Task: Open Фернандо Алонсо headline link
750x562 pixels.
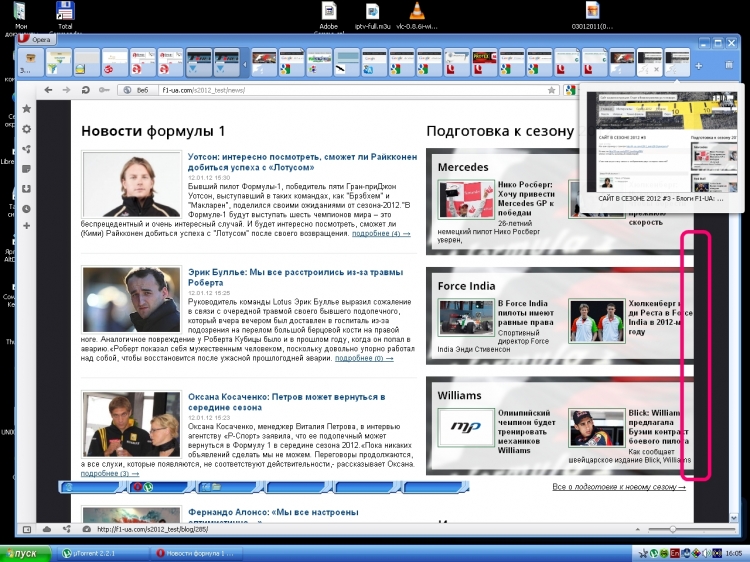Action: pos(273,516)
